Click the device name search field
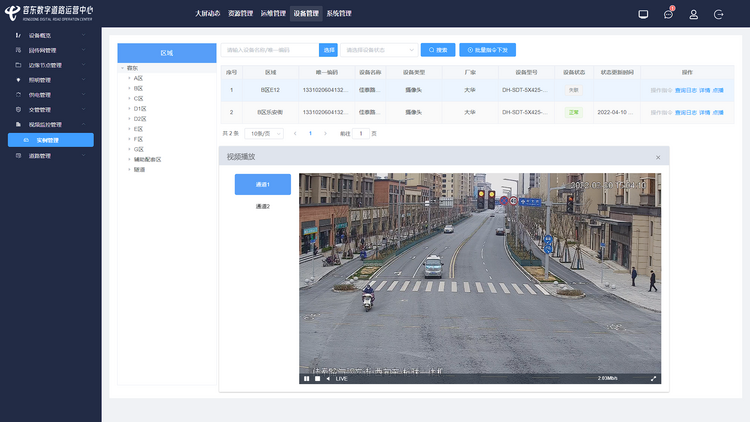The image size is (750, 422). click(x=268, y=49)
